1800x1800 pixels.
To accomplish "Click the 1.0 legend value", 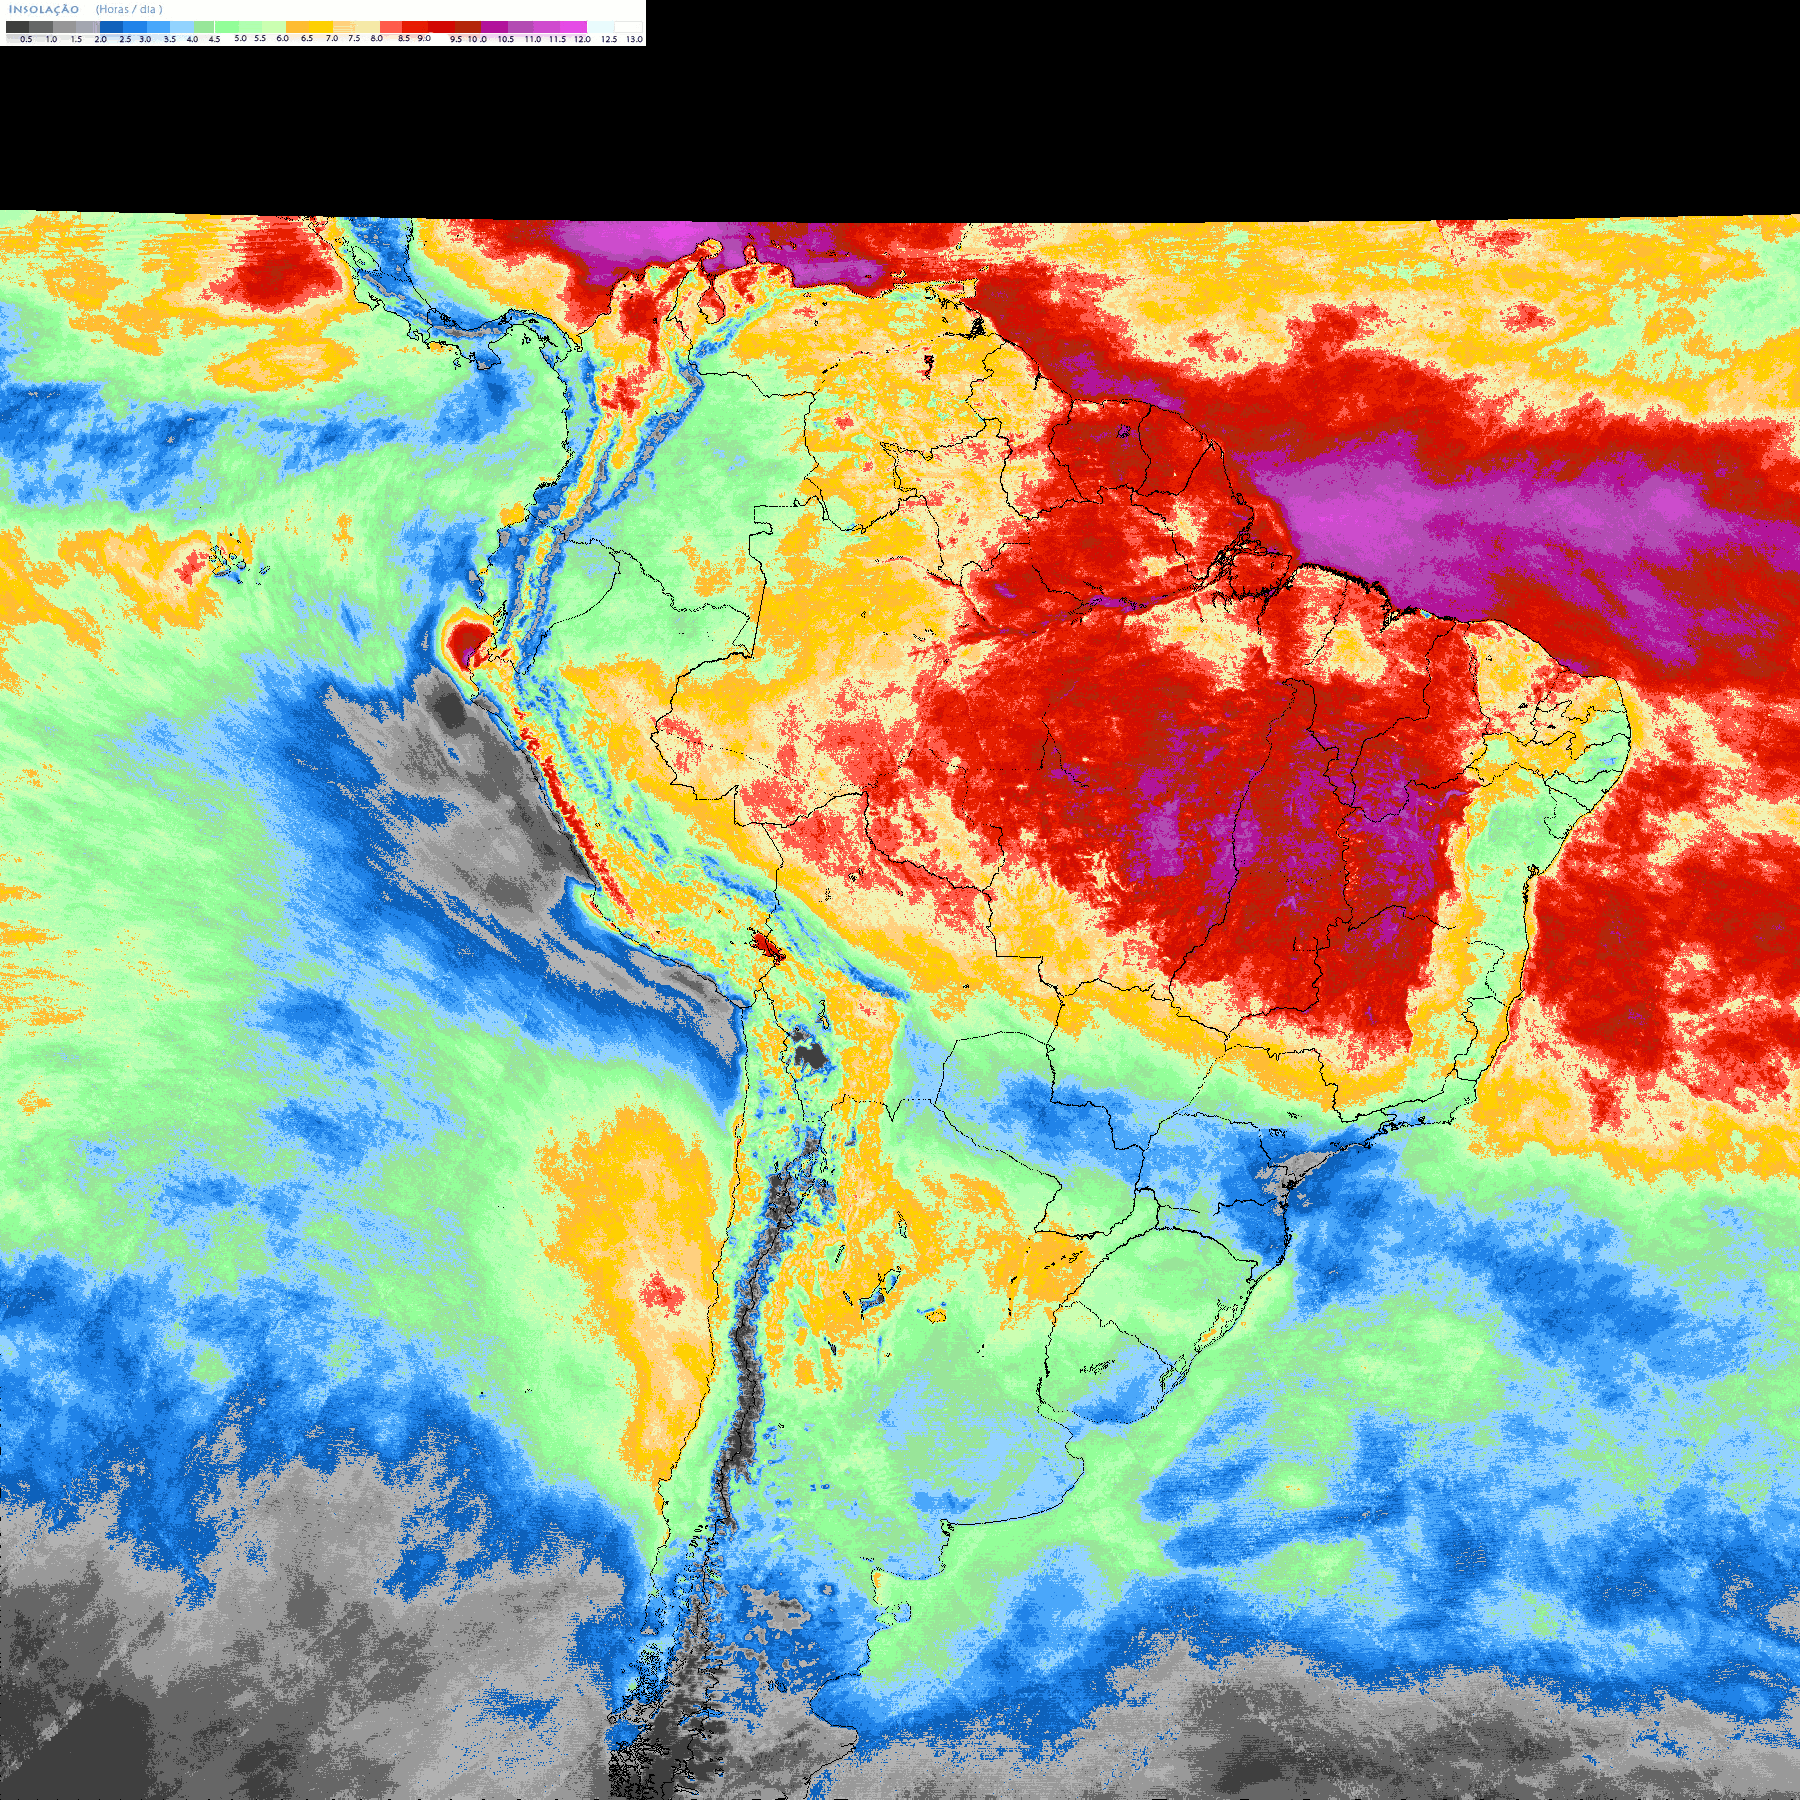I will [x=51, y=39].
